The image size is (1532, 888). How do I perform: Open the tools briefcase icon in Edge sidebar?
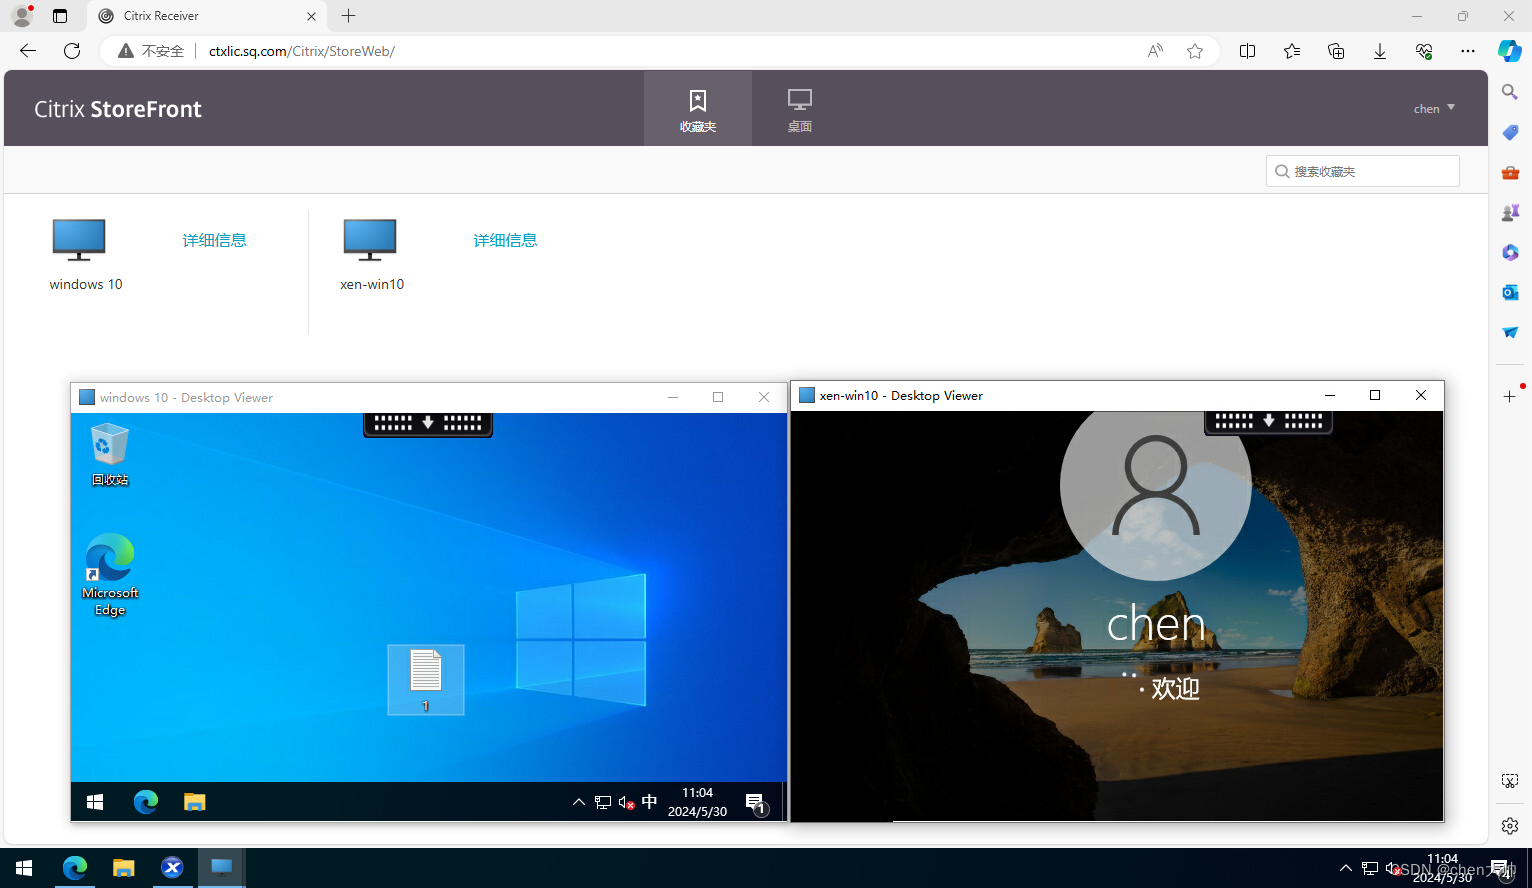1510,172
